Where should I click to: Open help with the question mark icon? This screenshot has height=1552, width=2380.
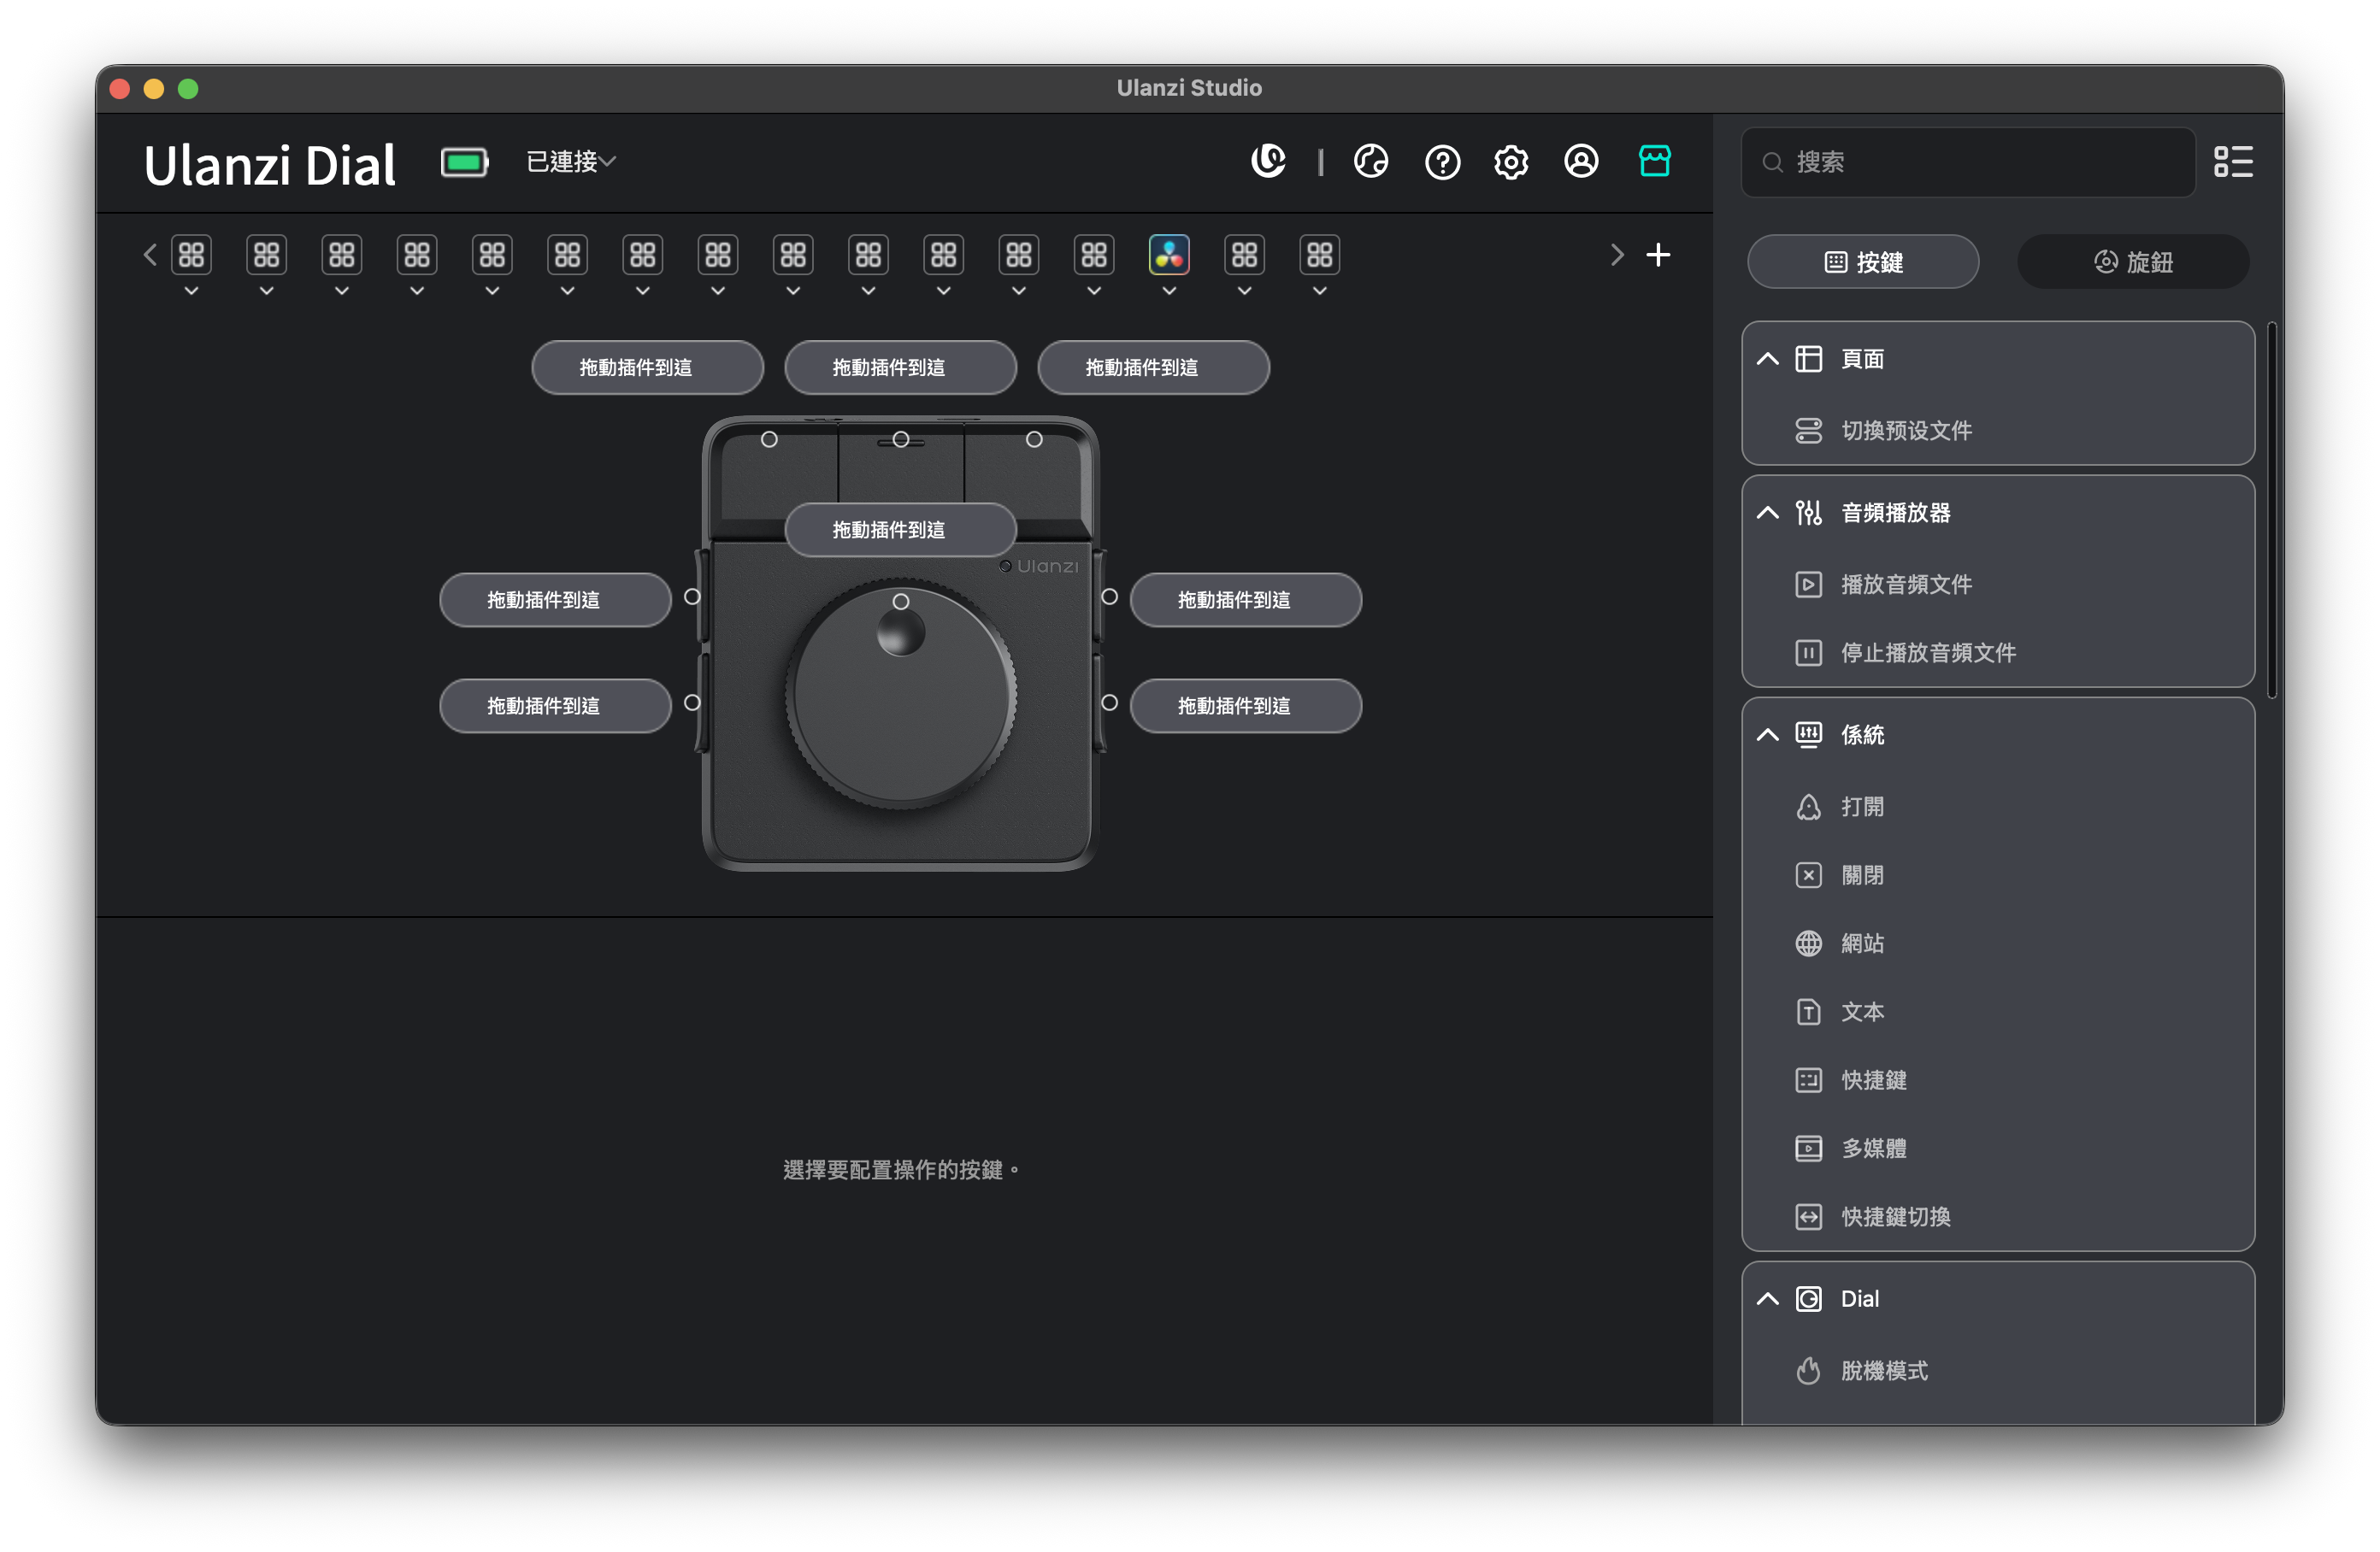pos(1441,162)
